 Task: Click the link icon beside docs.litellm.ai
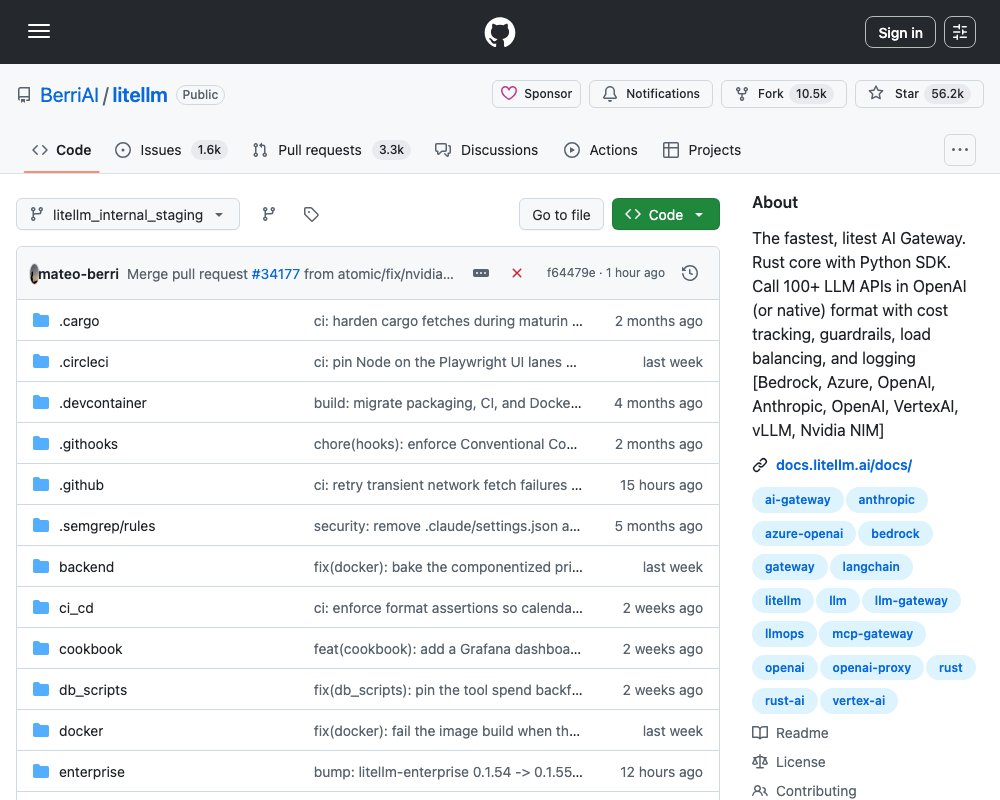760,465
